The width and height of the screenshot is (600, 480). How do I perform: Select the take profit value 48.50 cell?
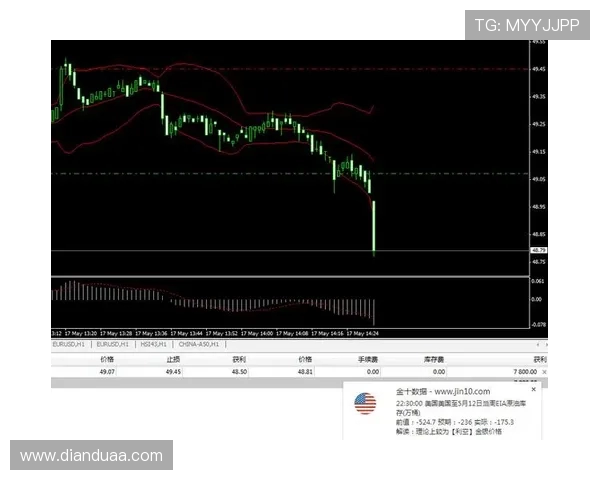point(239,370)
